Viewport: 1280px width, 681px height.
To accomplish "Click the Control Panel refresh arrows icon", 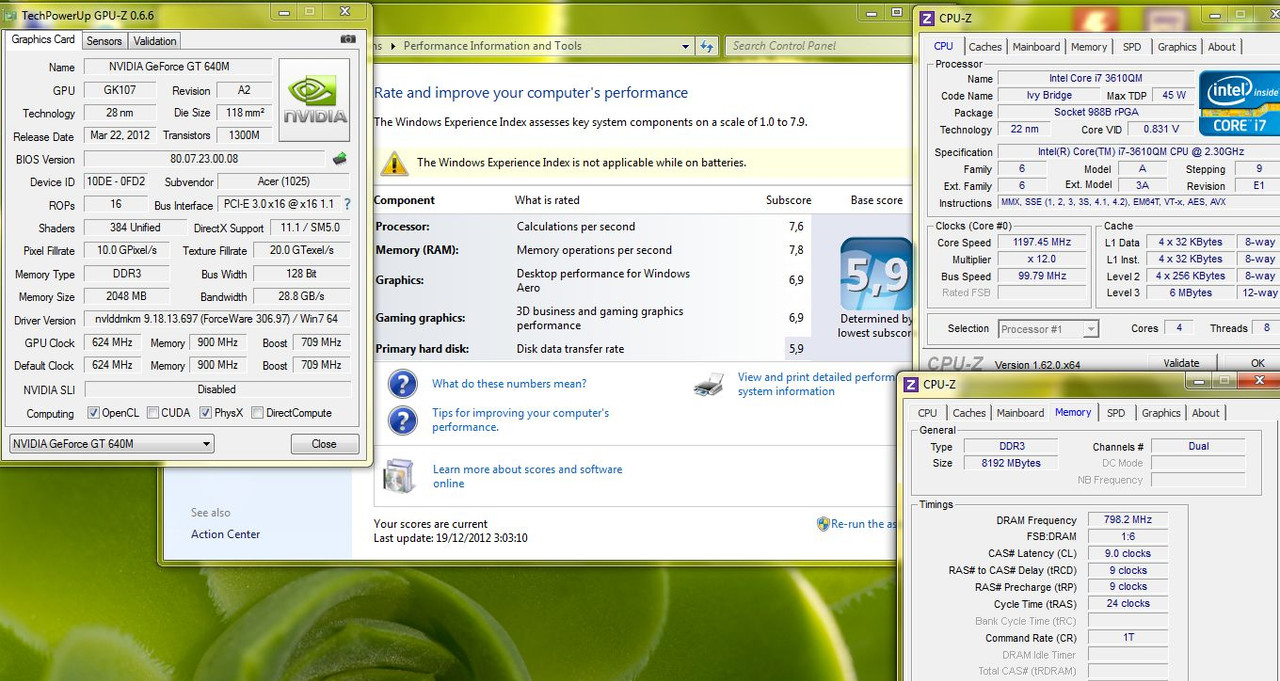I will (707, 46).
